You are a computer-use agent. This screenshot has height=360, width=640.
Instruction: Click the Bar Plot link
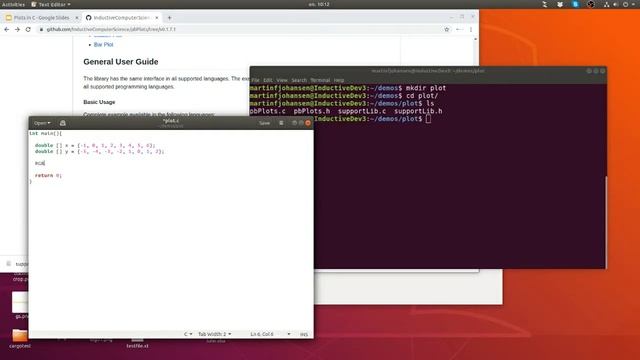coord(103,44)
